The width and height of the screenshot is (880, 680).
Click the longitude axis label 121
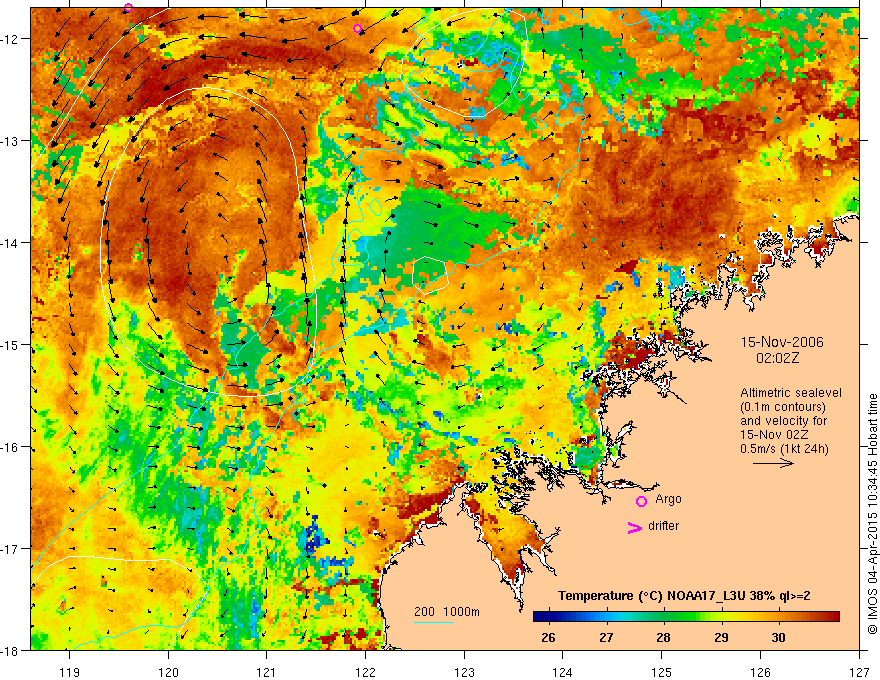coord(266,672)
